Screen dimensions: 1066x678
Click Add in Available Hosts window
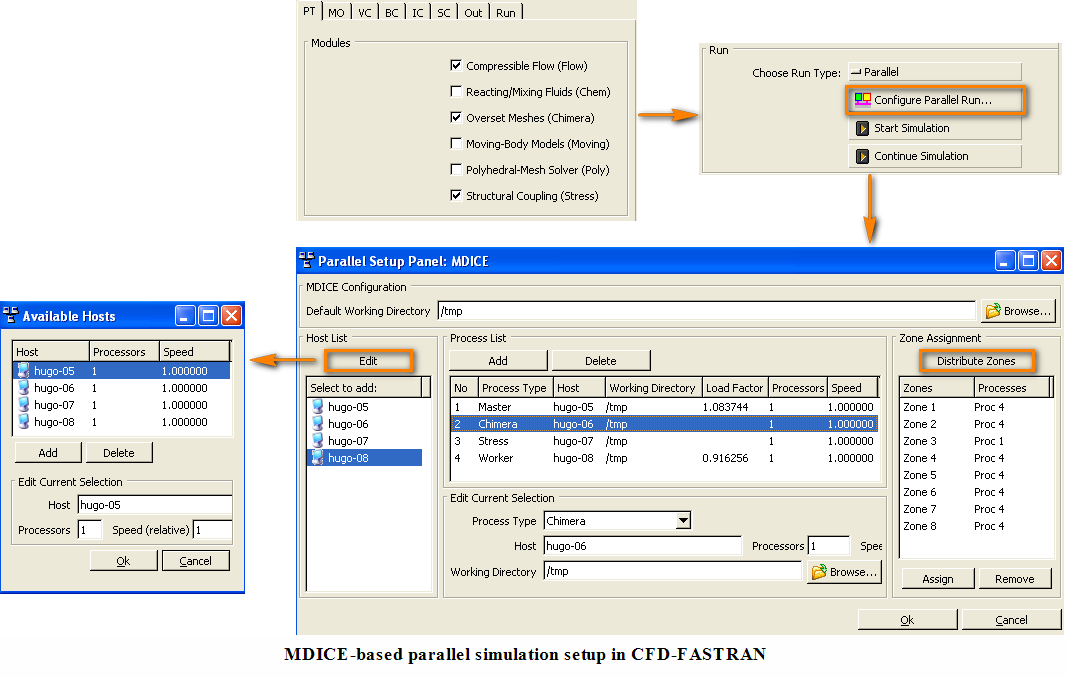(x=48, y=452)
